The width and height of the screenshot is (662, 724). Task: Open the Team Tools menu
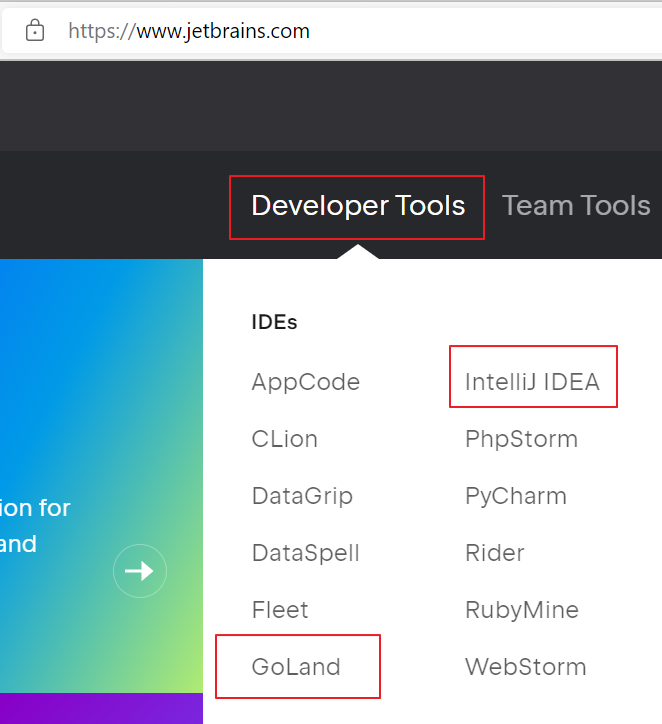pos(576,206)
